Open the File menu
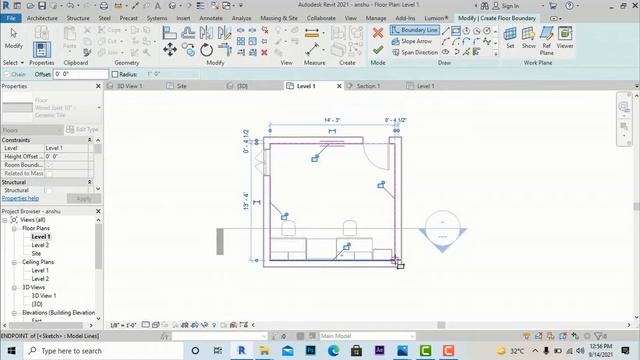This screenshot has width=640, height=360. point(11,18)
